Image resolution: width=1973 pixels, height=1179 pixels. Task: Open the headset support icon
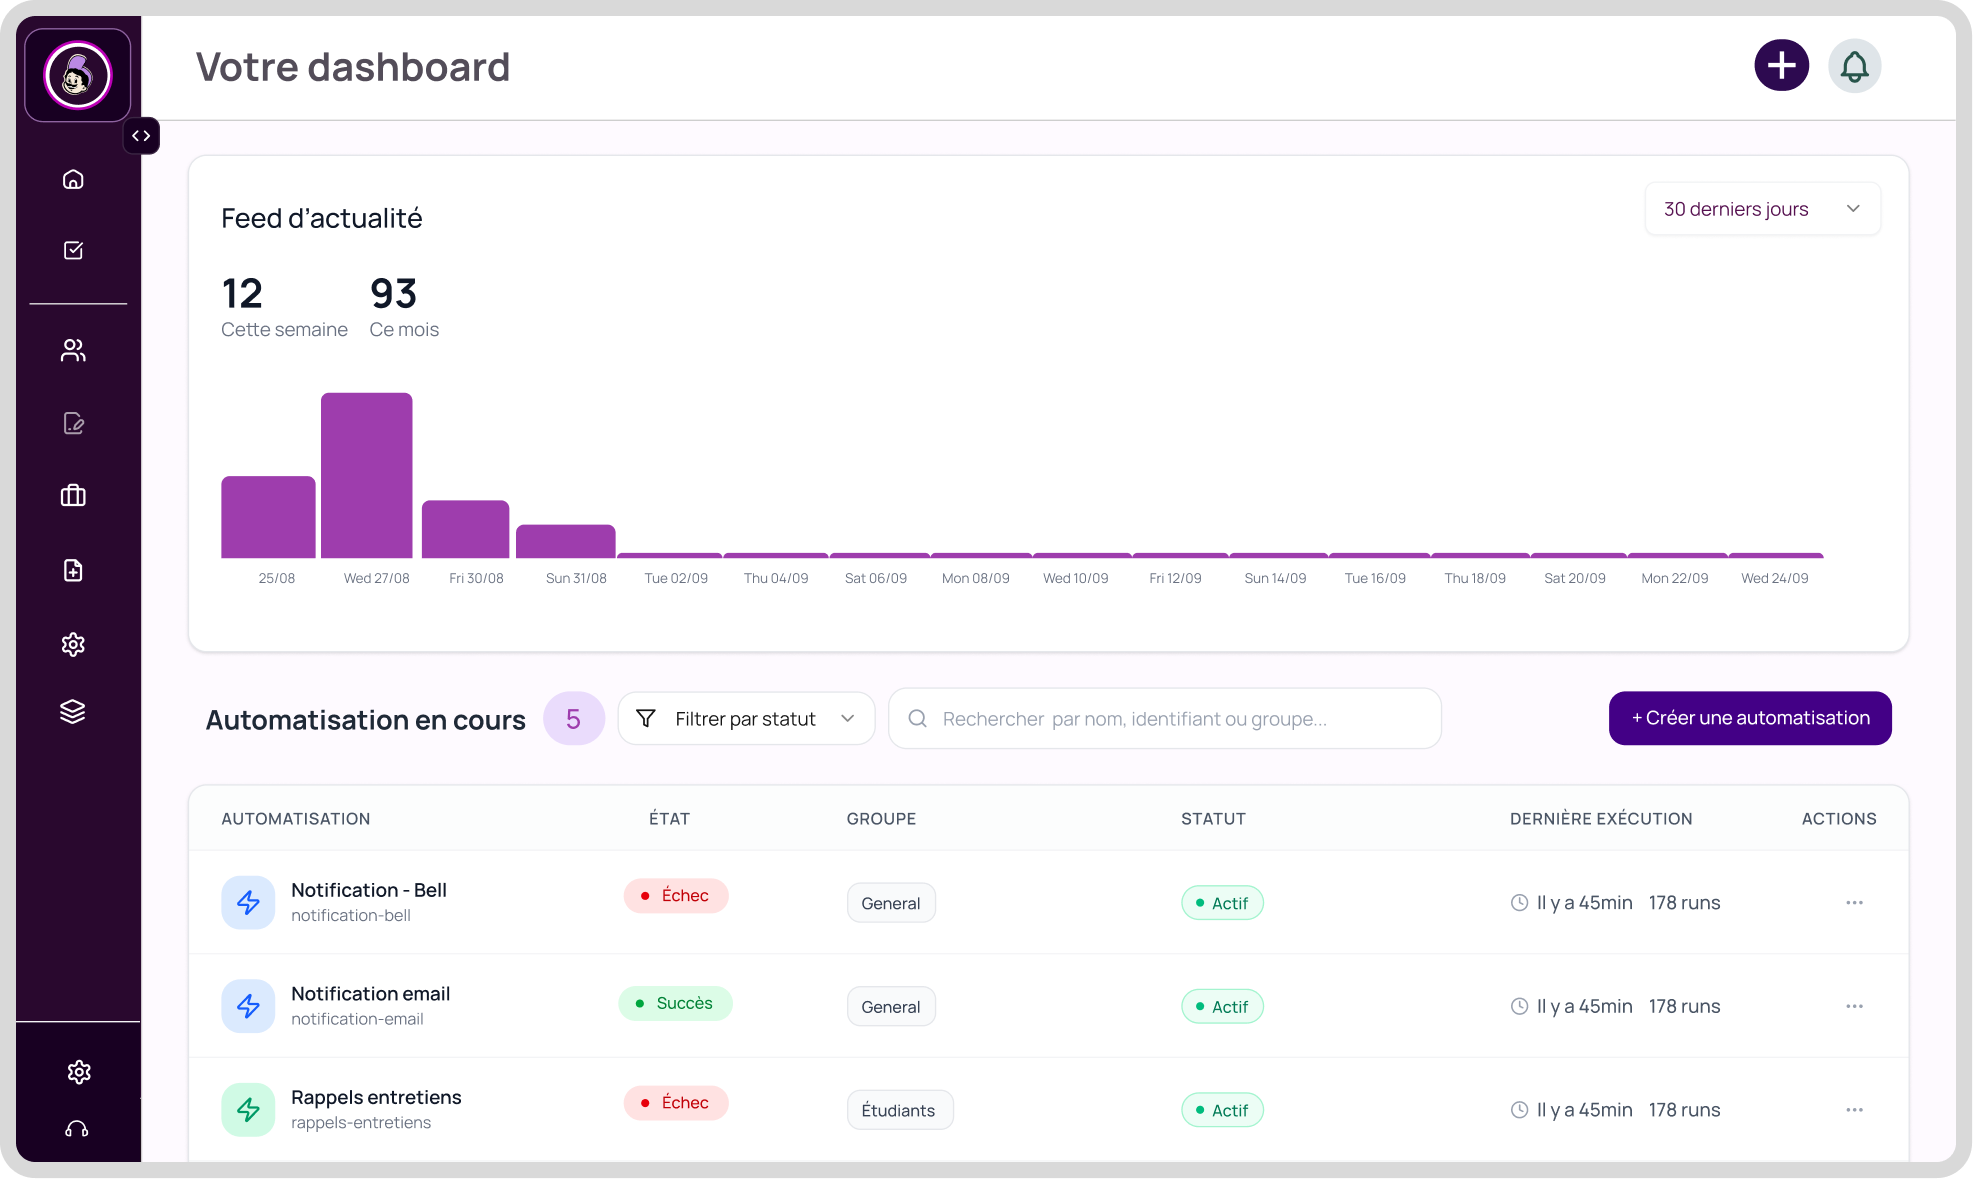pyautogui.click(x=77, y=1129)
